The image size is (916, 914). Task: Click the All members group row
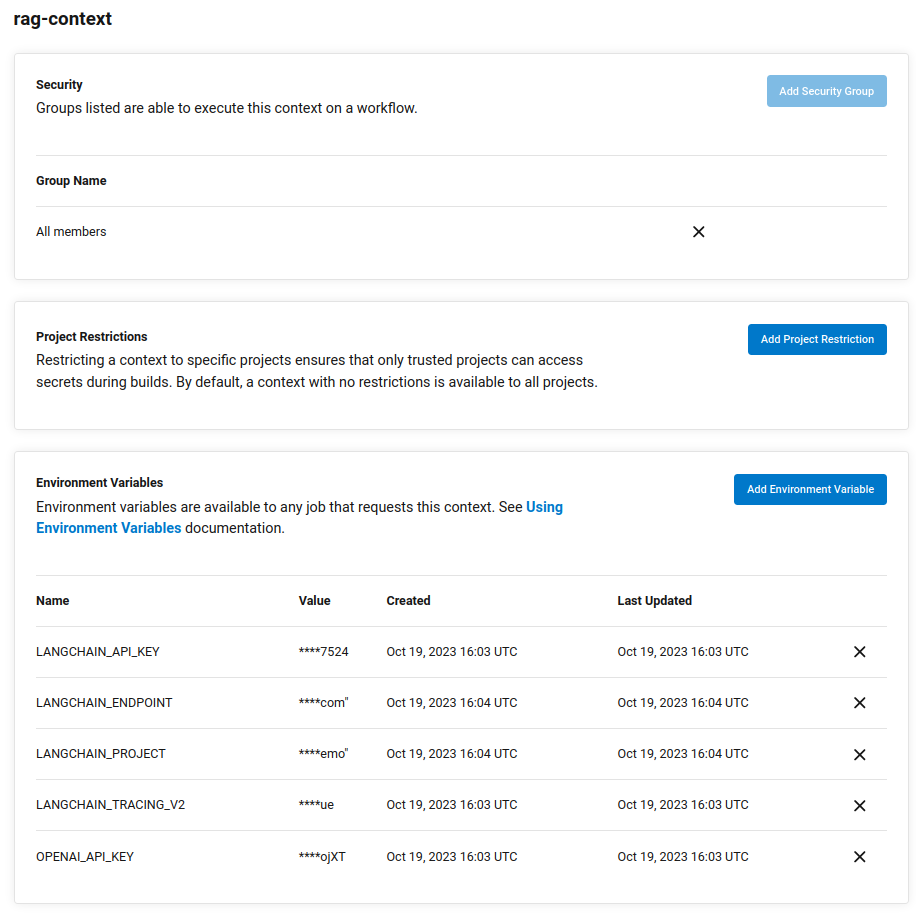[x=461, y=232]
